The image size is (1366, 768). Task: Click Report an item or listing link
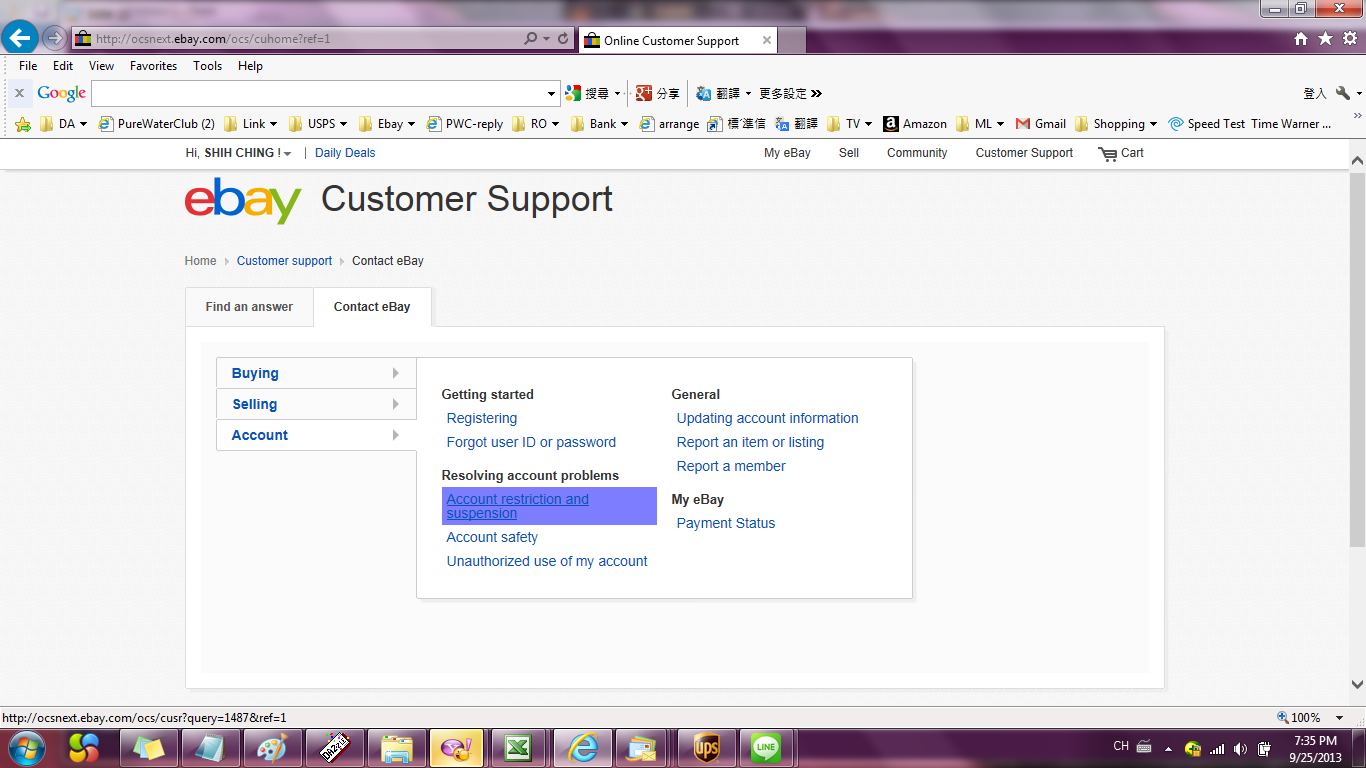[x=751, y=442]
